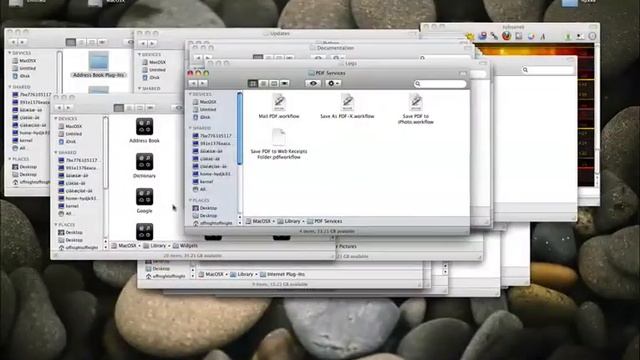Viewport: 640px width, 360px height.
Task: Open iDisk in Widgets window sidebar
Action: coord(67,142)
